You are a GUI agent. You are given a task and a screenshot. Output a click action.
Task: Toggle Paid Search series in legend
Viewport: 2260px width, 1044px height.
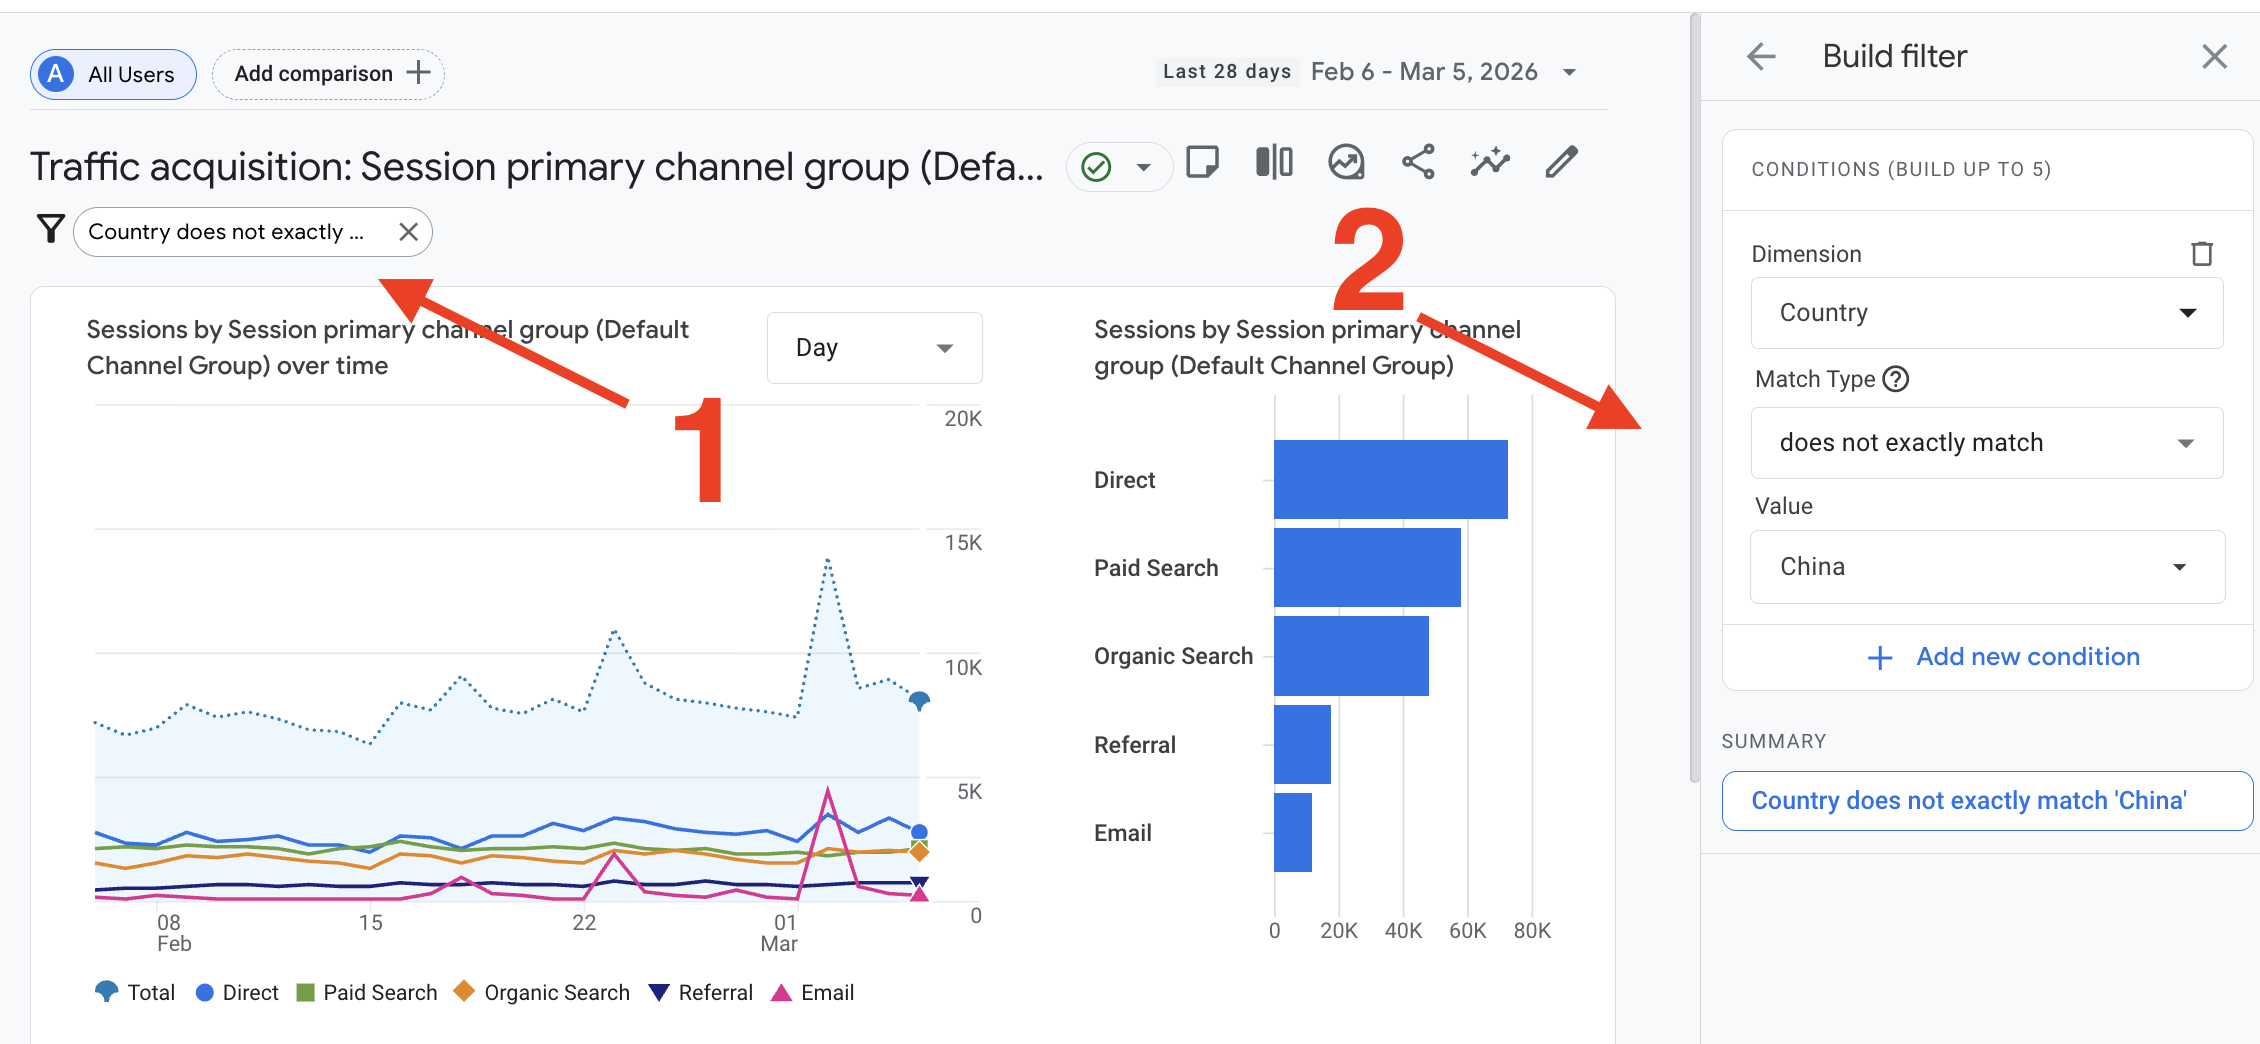(367, 992)
